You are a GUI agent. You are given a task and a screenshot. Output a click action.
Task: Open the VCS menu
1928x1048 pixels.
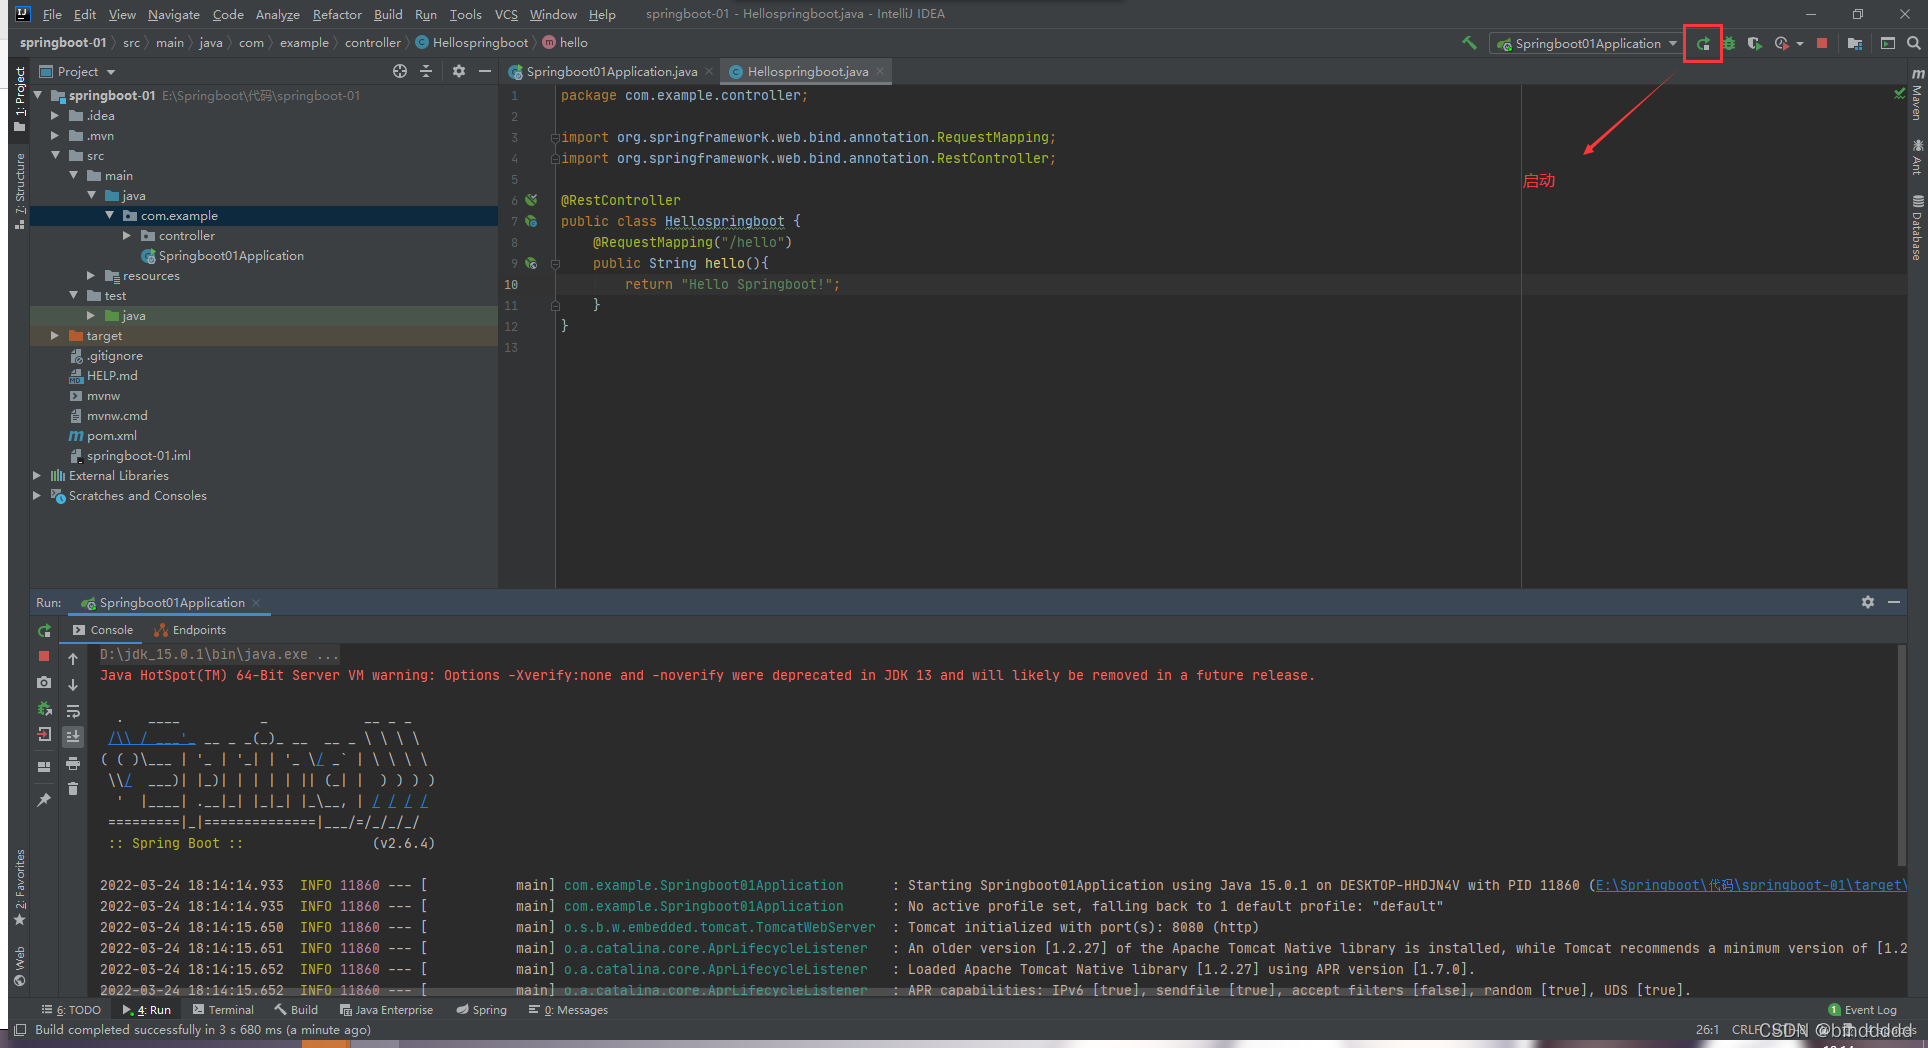click(506, 14)
